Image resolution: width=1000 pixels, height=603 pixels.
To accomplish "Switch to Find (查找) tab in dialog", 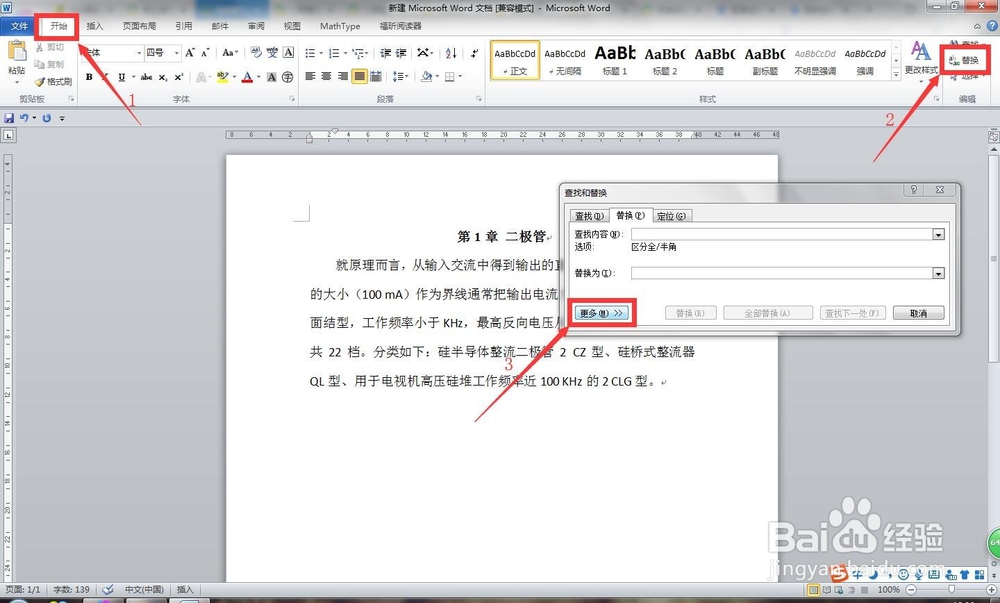I will [589, 216].
